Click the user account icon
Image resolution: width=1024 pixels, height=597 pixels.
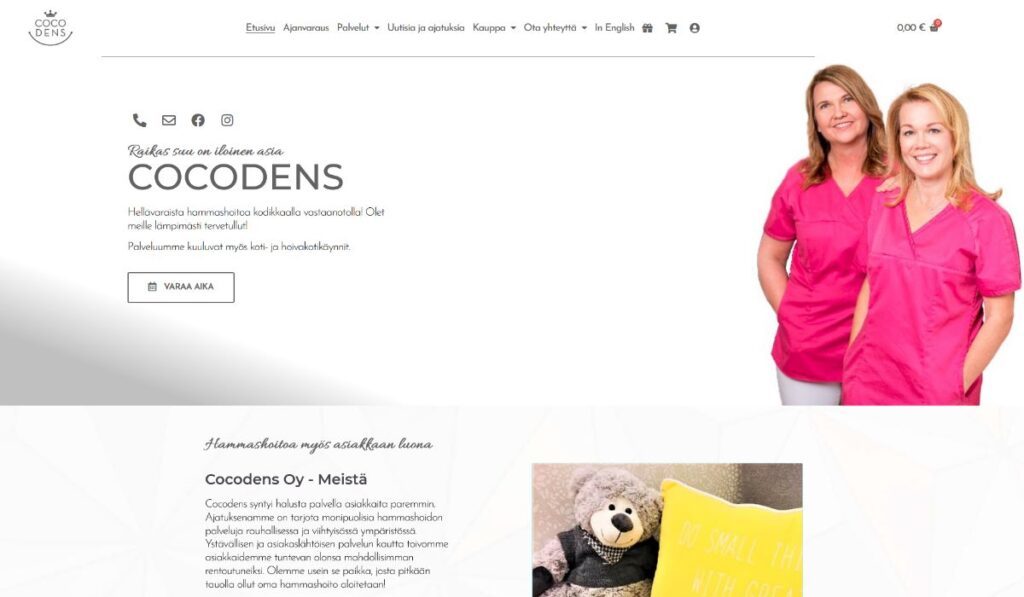pos(695,28)
